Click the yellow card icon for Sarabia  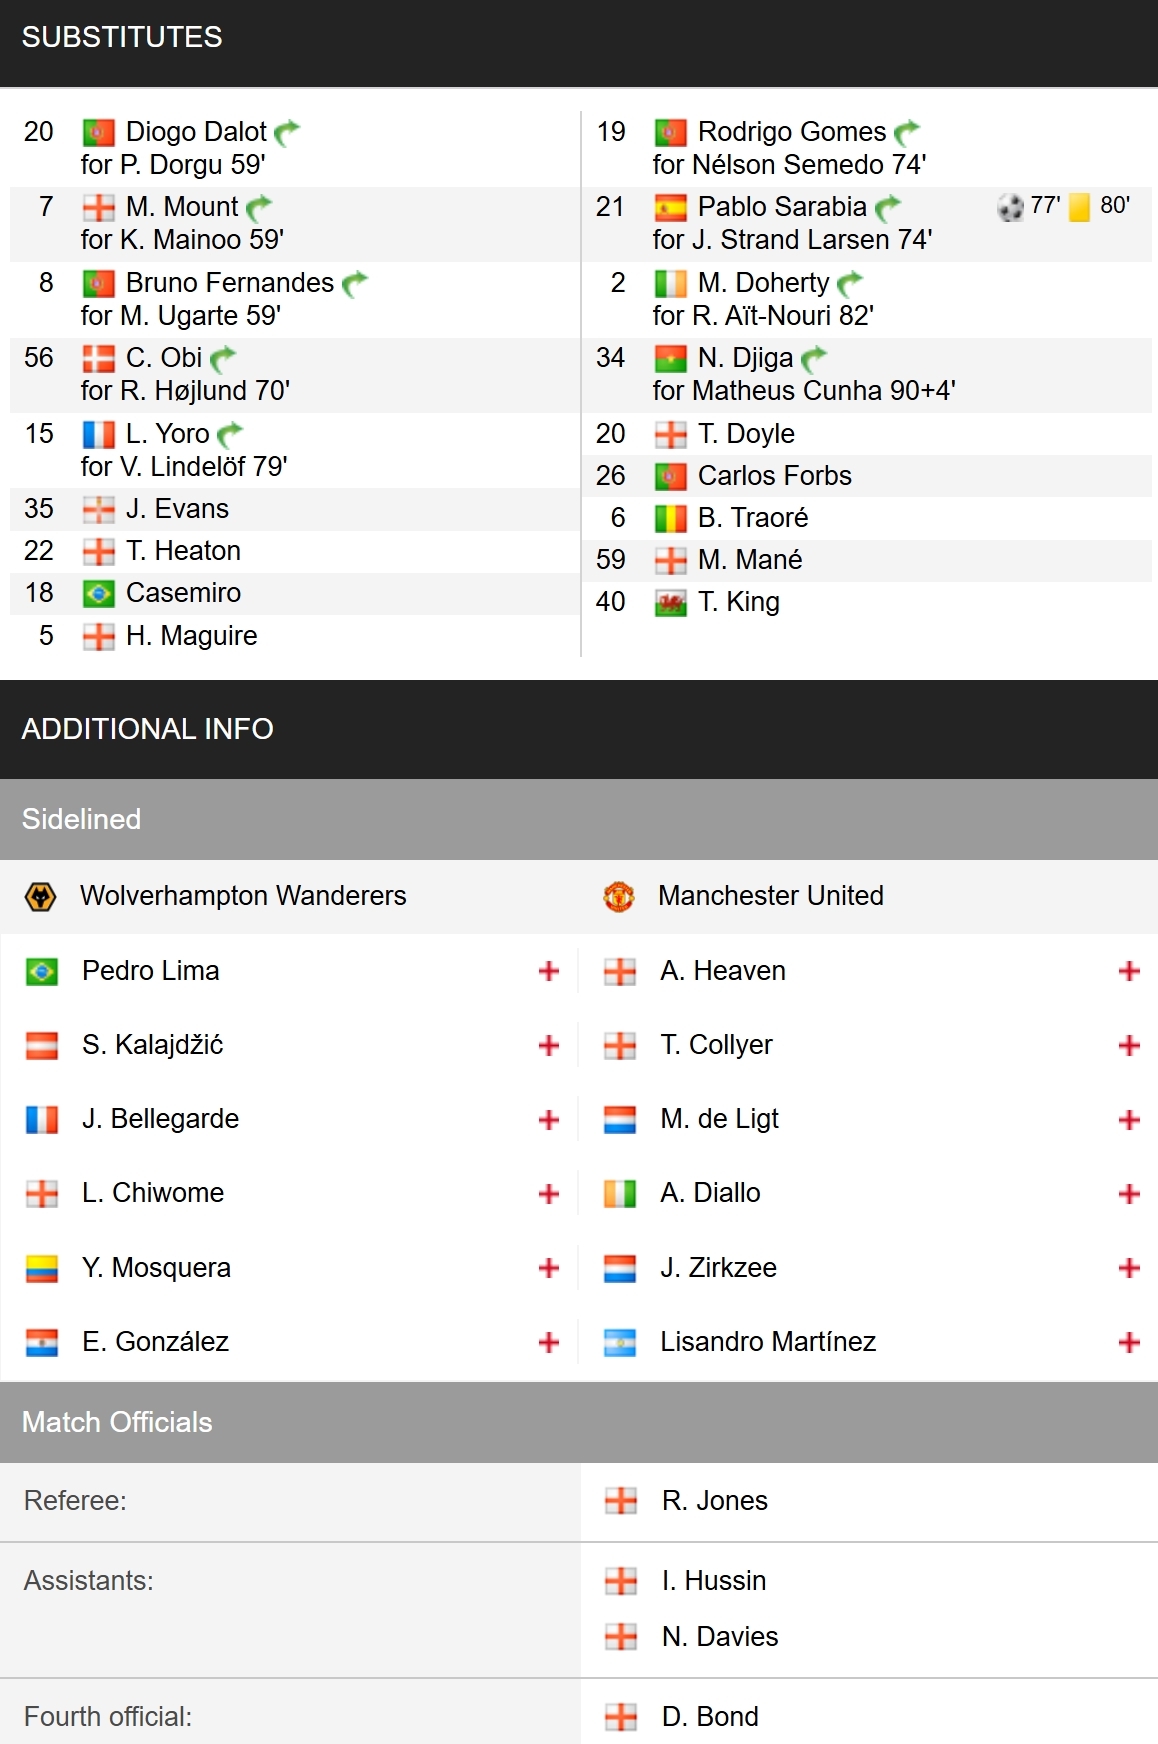click(1079, 207)
